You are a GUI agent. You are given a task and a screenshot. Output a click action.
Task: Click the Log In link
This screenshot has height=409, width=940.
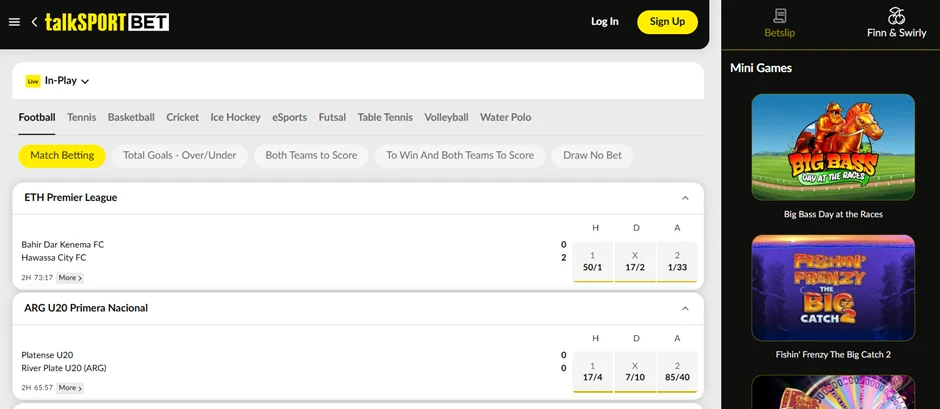pyautogui.click(x=605, y=22)
